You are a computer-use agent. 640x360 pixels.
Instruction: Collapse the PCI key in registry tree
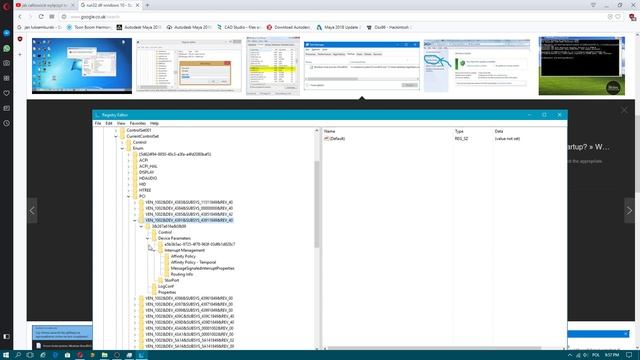[x=129, y=196]
